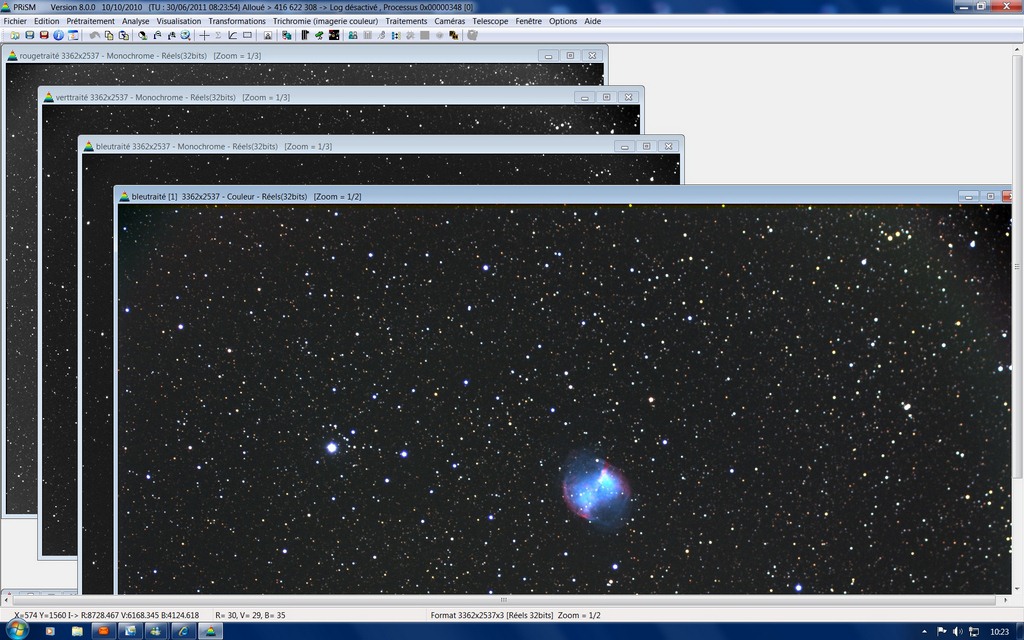Open the Windows Start menu
This screenshot has height=640, width=1024.
[17, 631]
